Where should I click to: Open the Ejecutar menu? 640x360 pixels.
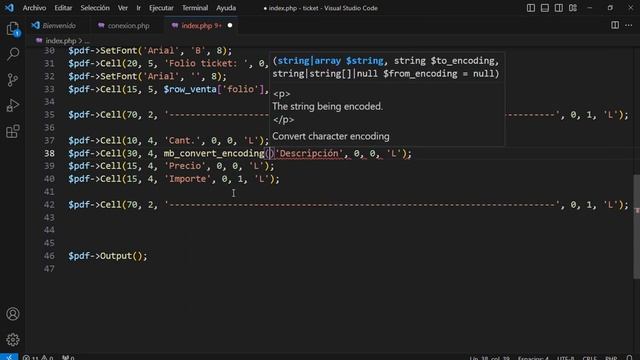tap(161, 8)
